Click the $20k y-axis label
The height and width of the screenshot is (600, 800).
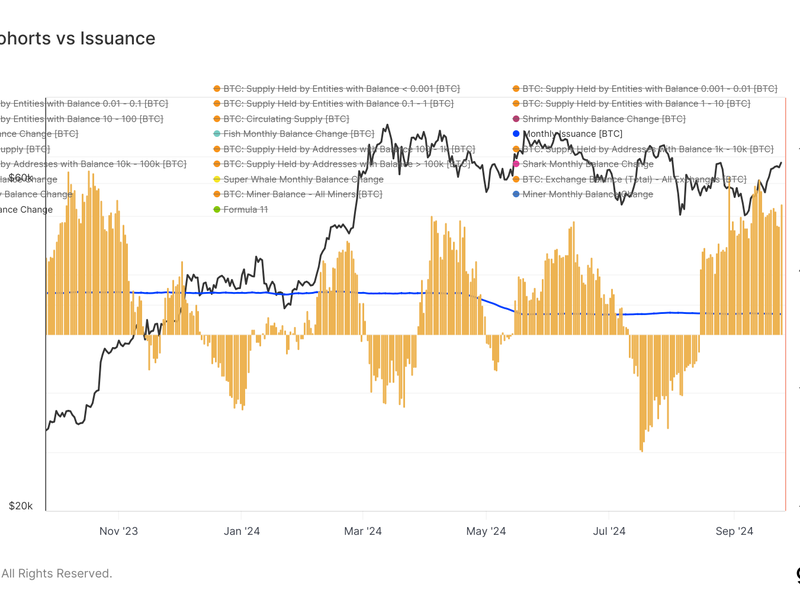point(21,506)
